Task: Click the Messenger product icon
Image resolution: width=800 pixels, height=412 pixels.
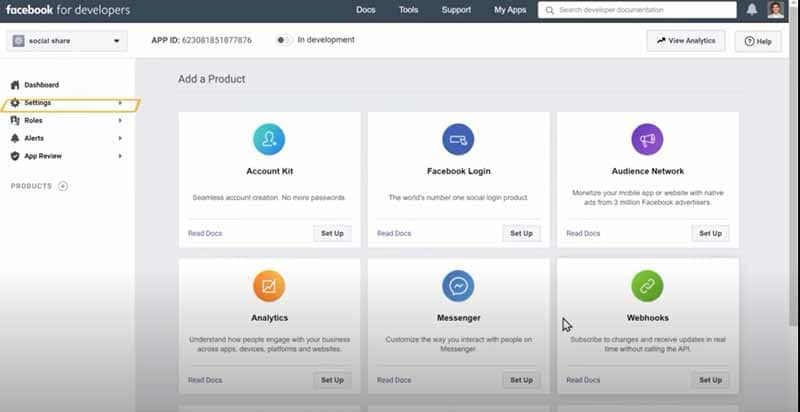Action: pos(458,286)
